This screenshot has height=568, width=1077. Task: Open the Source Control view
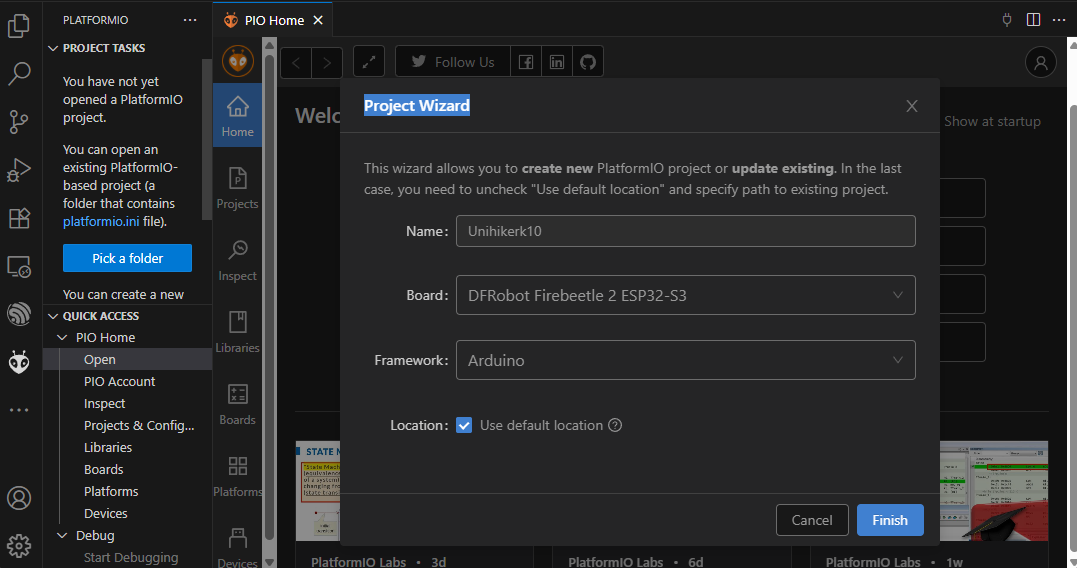(19, 122)
